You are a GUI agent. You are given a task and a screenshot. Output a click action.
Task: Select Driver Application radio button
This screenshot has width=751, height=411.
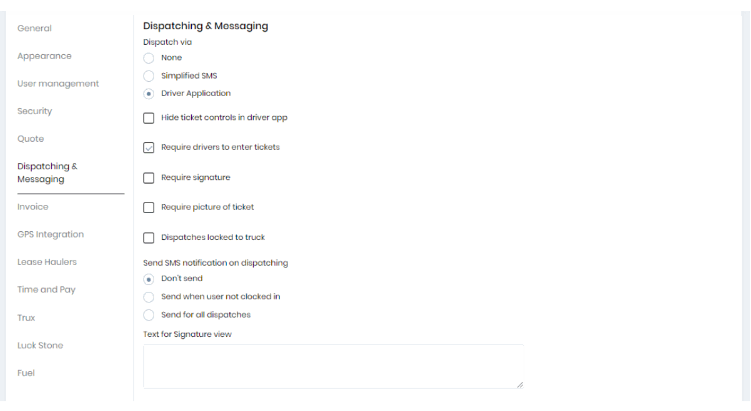tap(149, 94)
